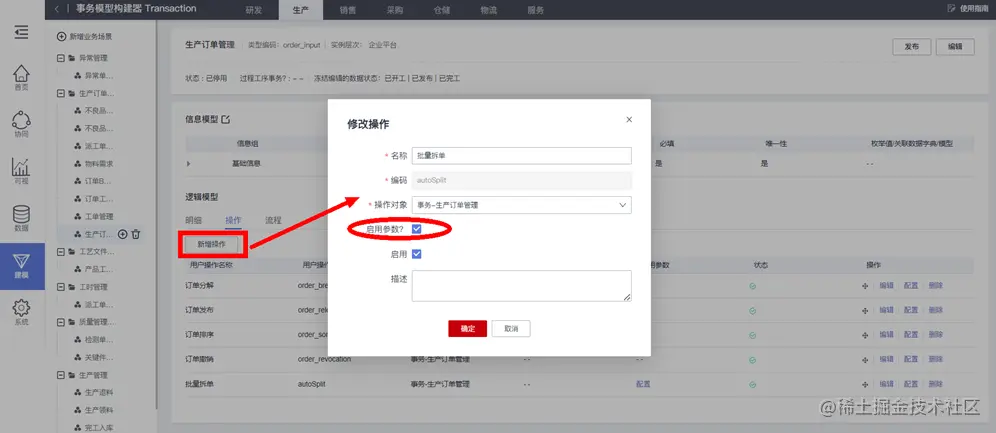Click 配置 link in 批量拆单 启用参数 column
The width and height of the screenshot is (996, 433).
tap(643, 384)
